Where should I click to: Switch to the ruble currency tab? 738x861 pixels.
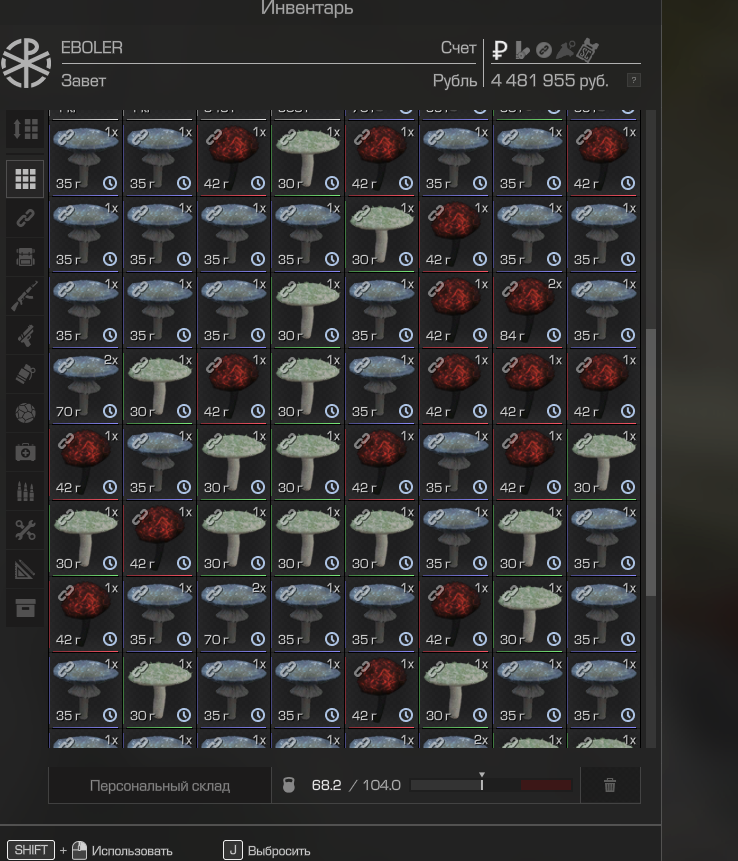(x=500, y=49)
